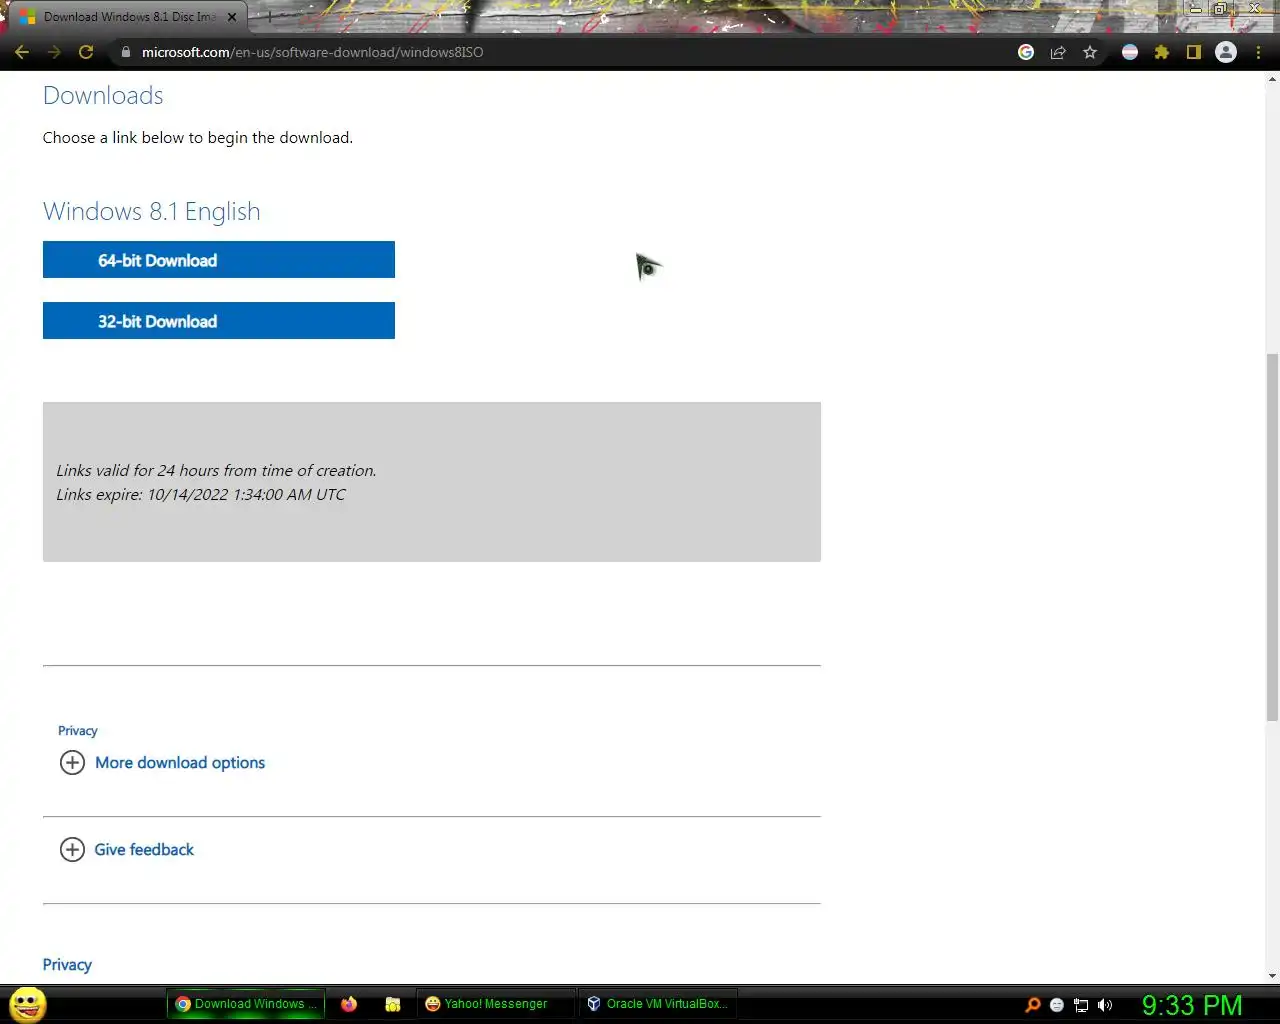Restore down the Chrome window
Viewport: 1280px width, 1024px height.
pyautogui.click(x=1220, y=9)
